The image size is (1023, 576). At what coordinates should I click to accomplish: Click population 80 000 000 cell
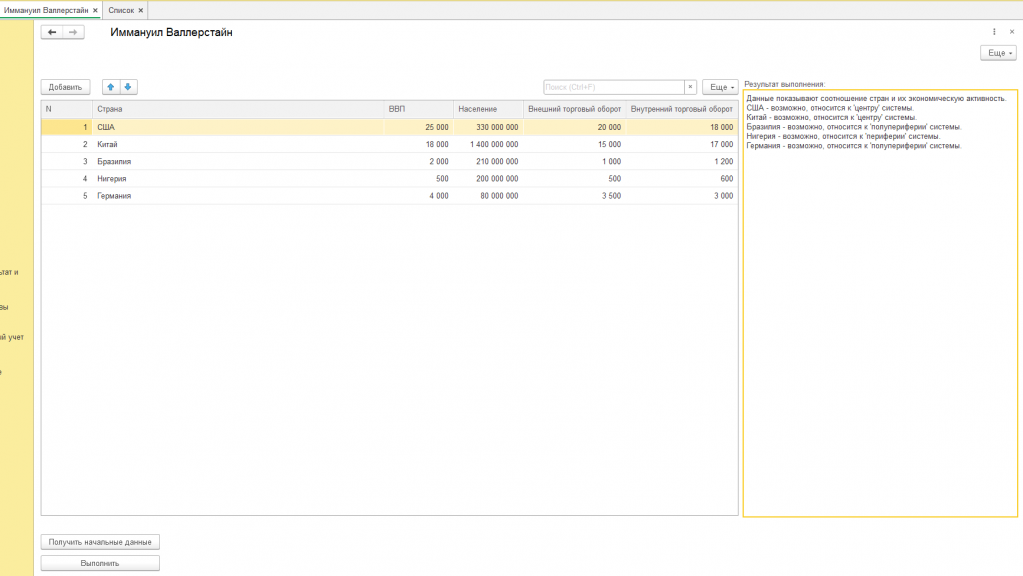(488, 196)
